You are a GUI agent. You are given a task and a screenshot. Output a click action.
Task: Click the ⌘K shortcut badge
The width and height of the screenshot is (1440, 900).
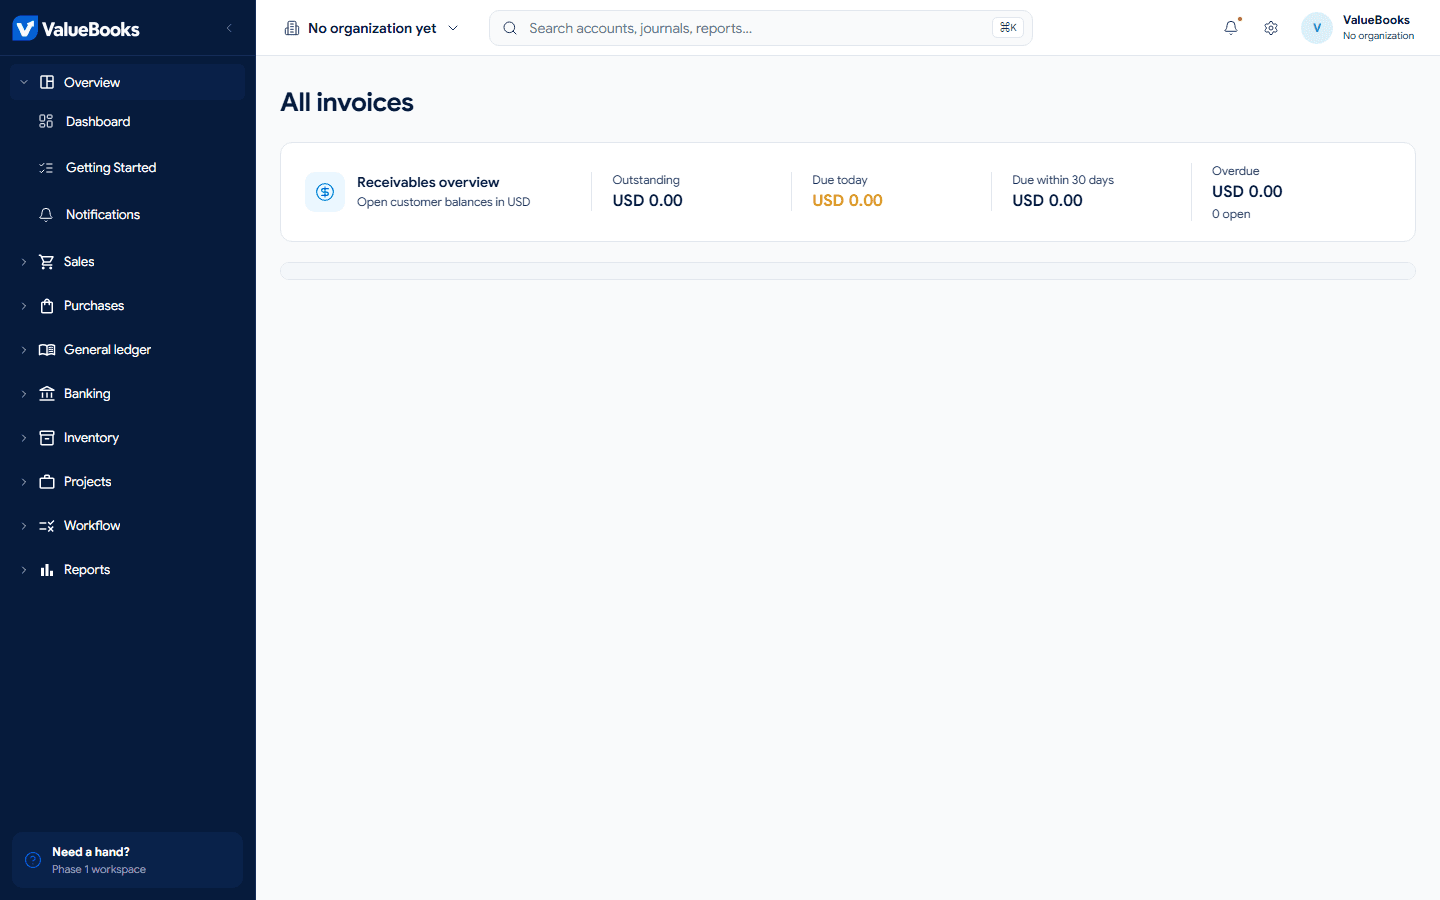click(1008, 28)
